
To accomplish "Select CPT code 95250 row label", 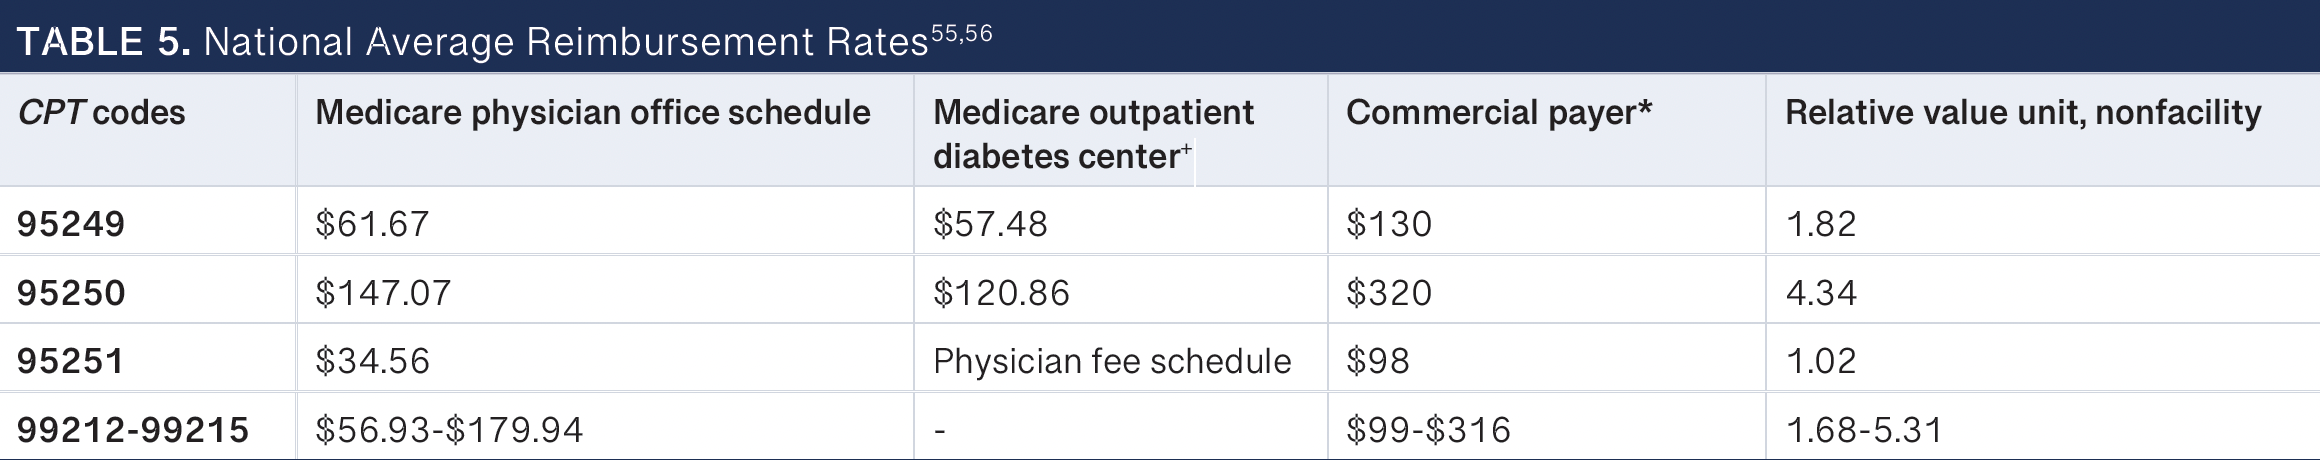I will (71, 292).
